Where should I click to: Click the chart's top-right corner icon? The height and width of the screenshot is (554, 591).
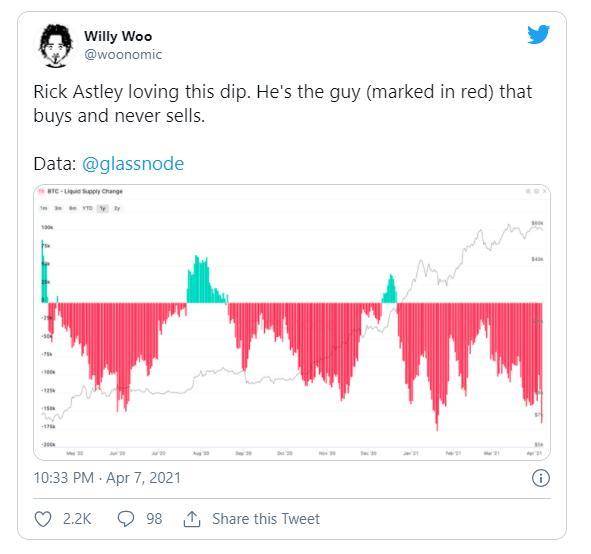544,191
